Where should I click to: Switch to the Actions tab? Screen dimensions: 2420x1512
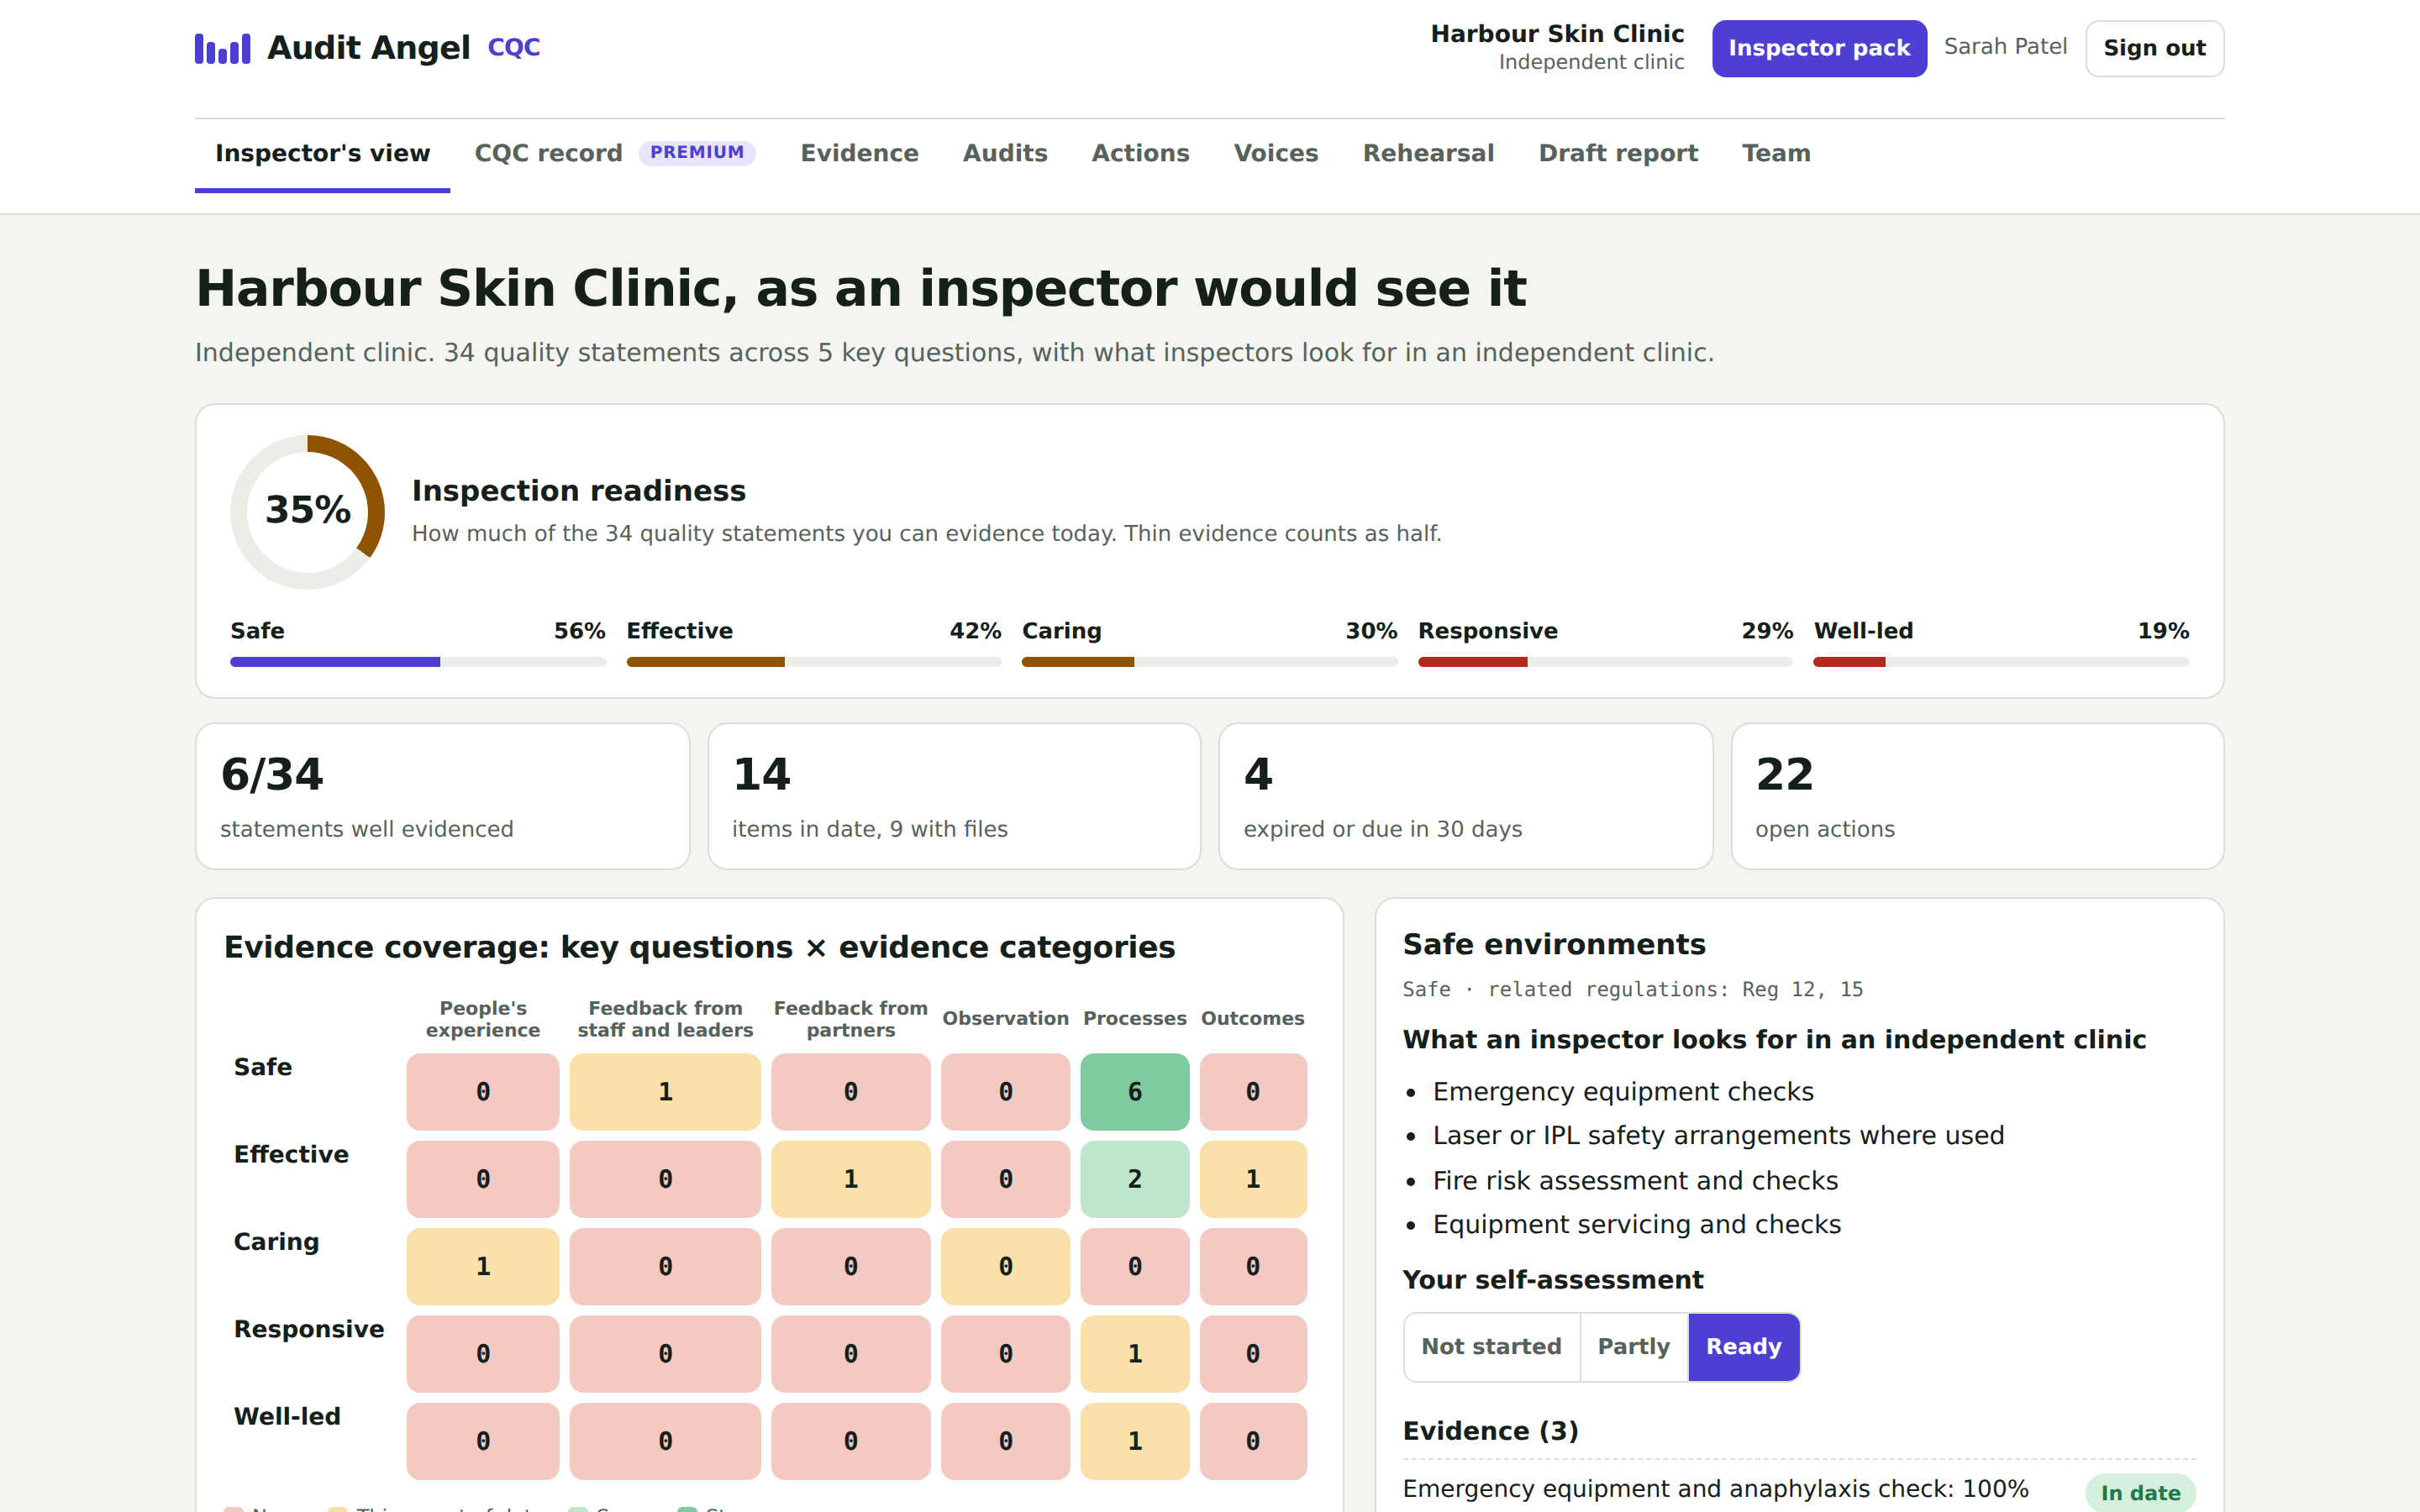(1140, 153)
